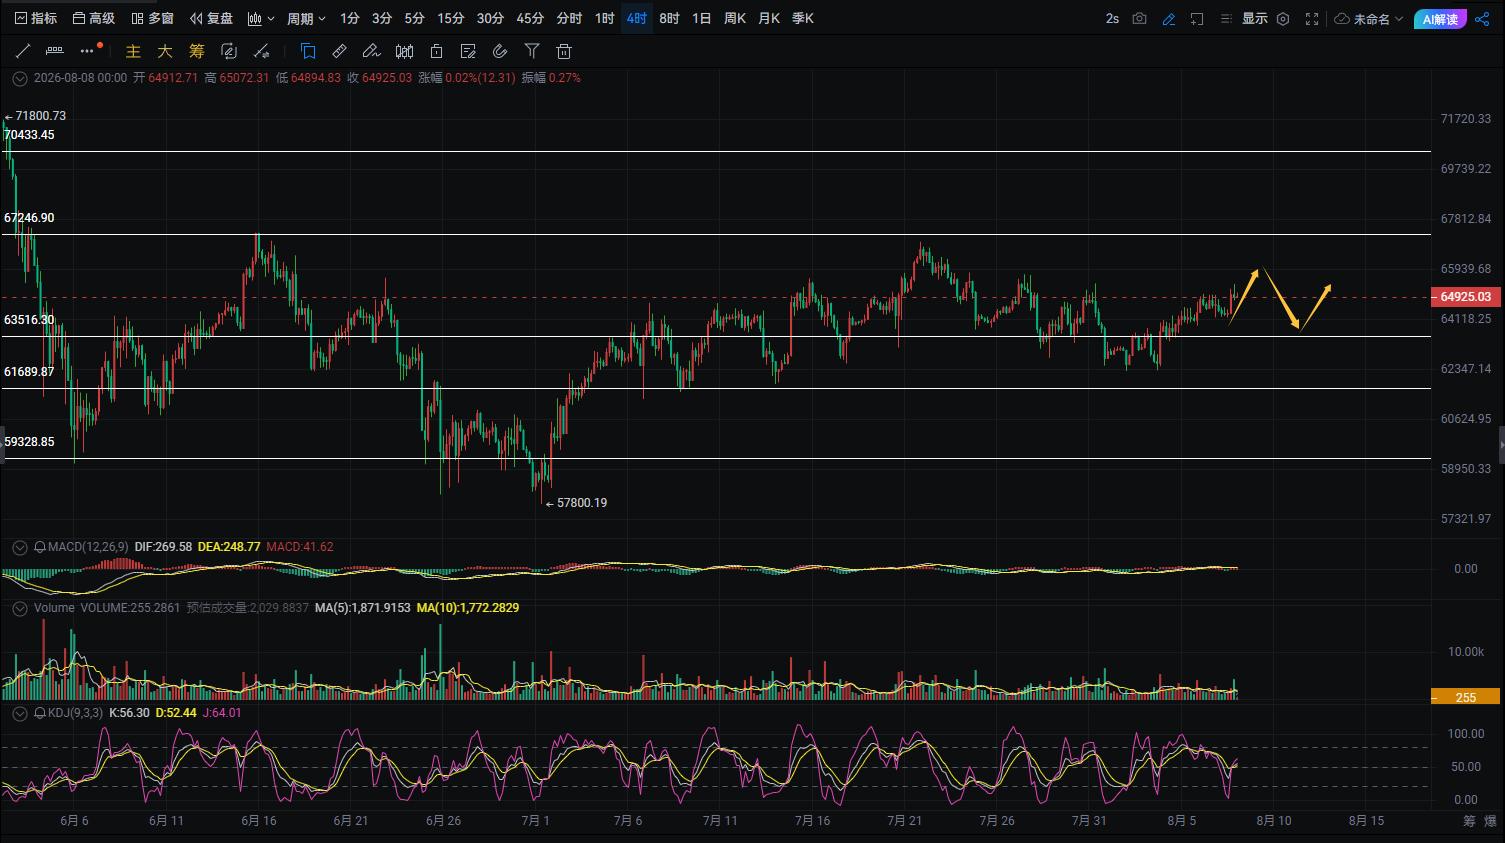Viewport: 1505px width, 843px height.
Task: Collapse the main chart info header arrow
Action: pyautogui.click(x=19, y=77)
